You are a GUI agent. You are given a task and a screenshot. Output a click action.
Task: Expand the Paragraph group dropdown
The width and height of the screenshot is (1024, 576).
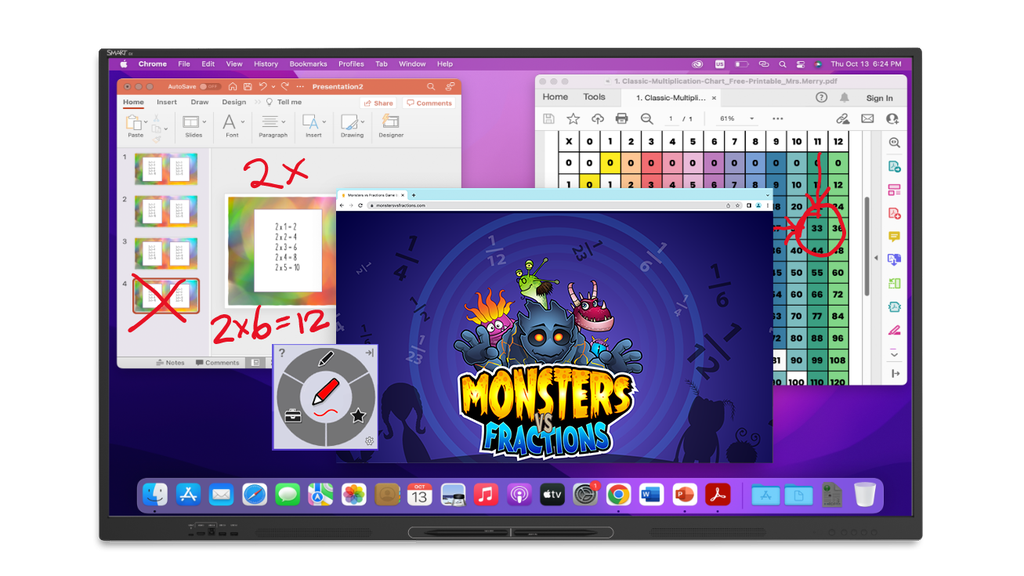(x=283, y=122)
